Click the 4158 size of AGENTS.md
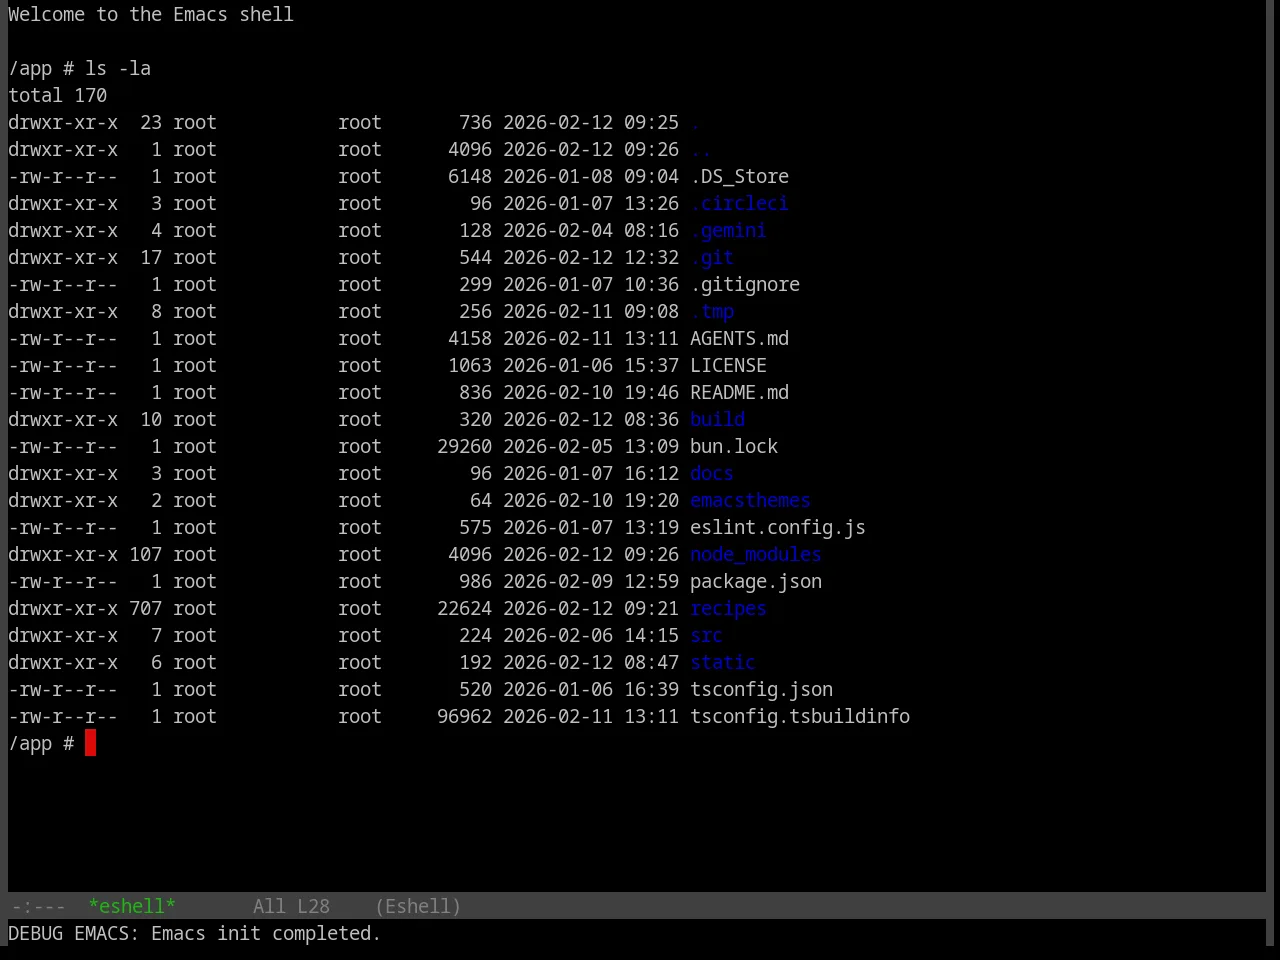The width and height of the screenshot is (1280, 960). pyautogui.click(x=470, y=339)
